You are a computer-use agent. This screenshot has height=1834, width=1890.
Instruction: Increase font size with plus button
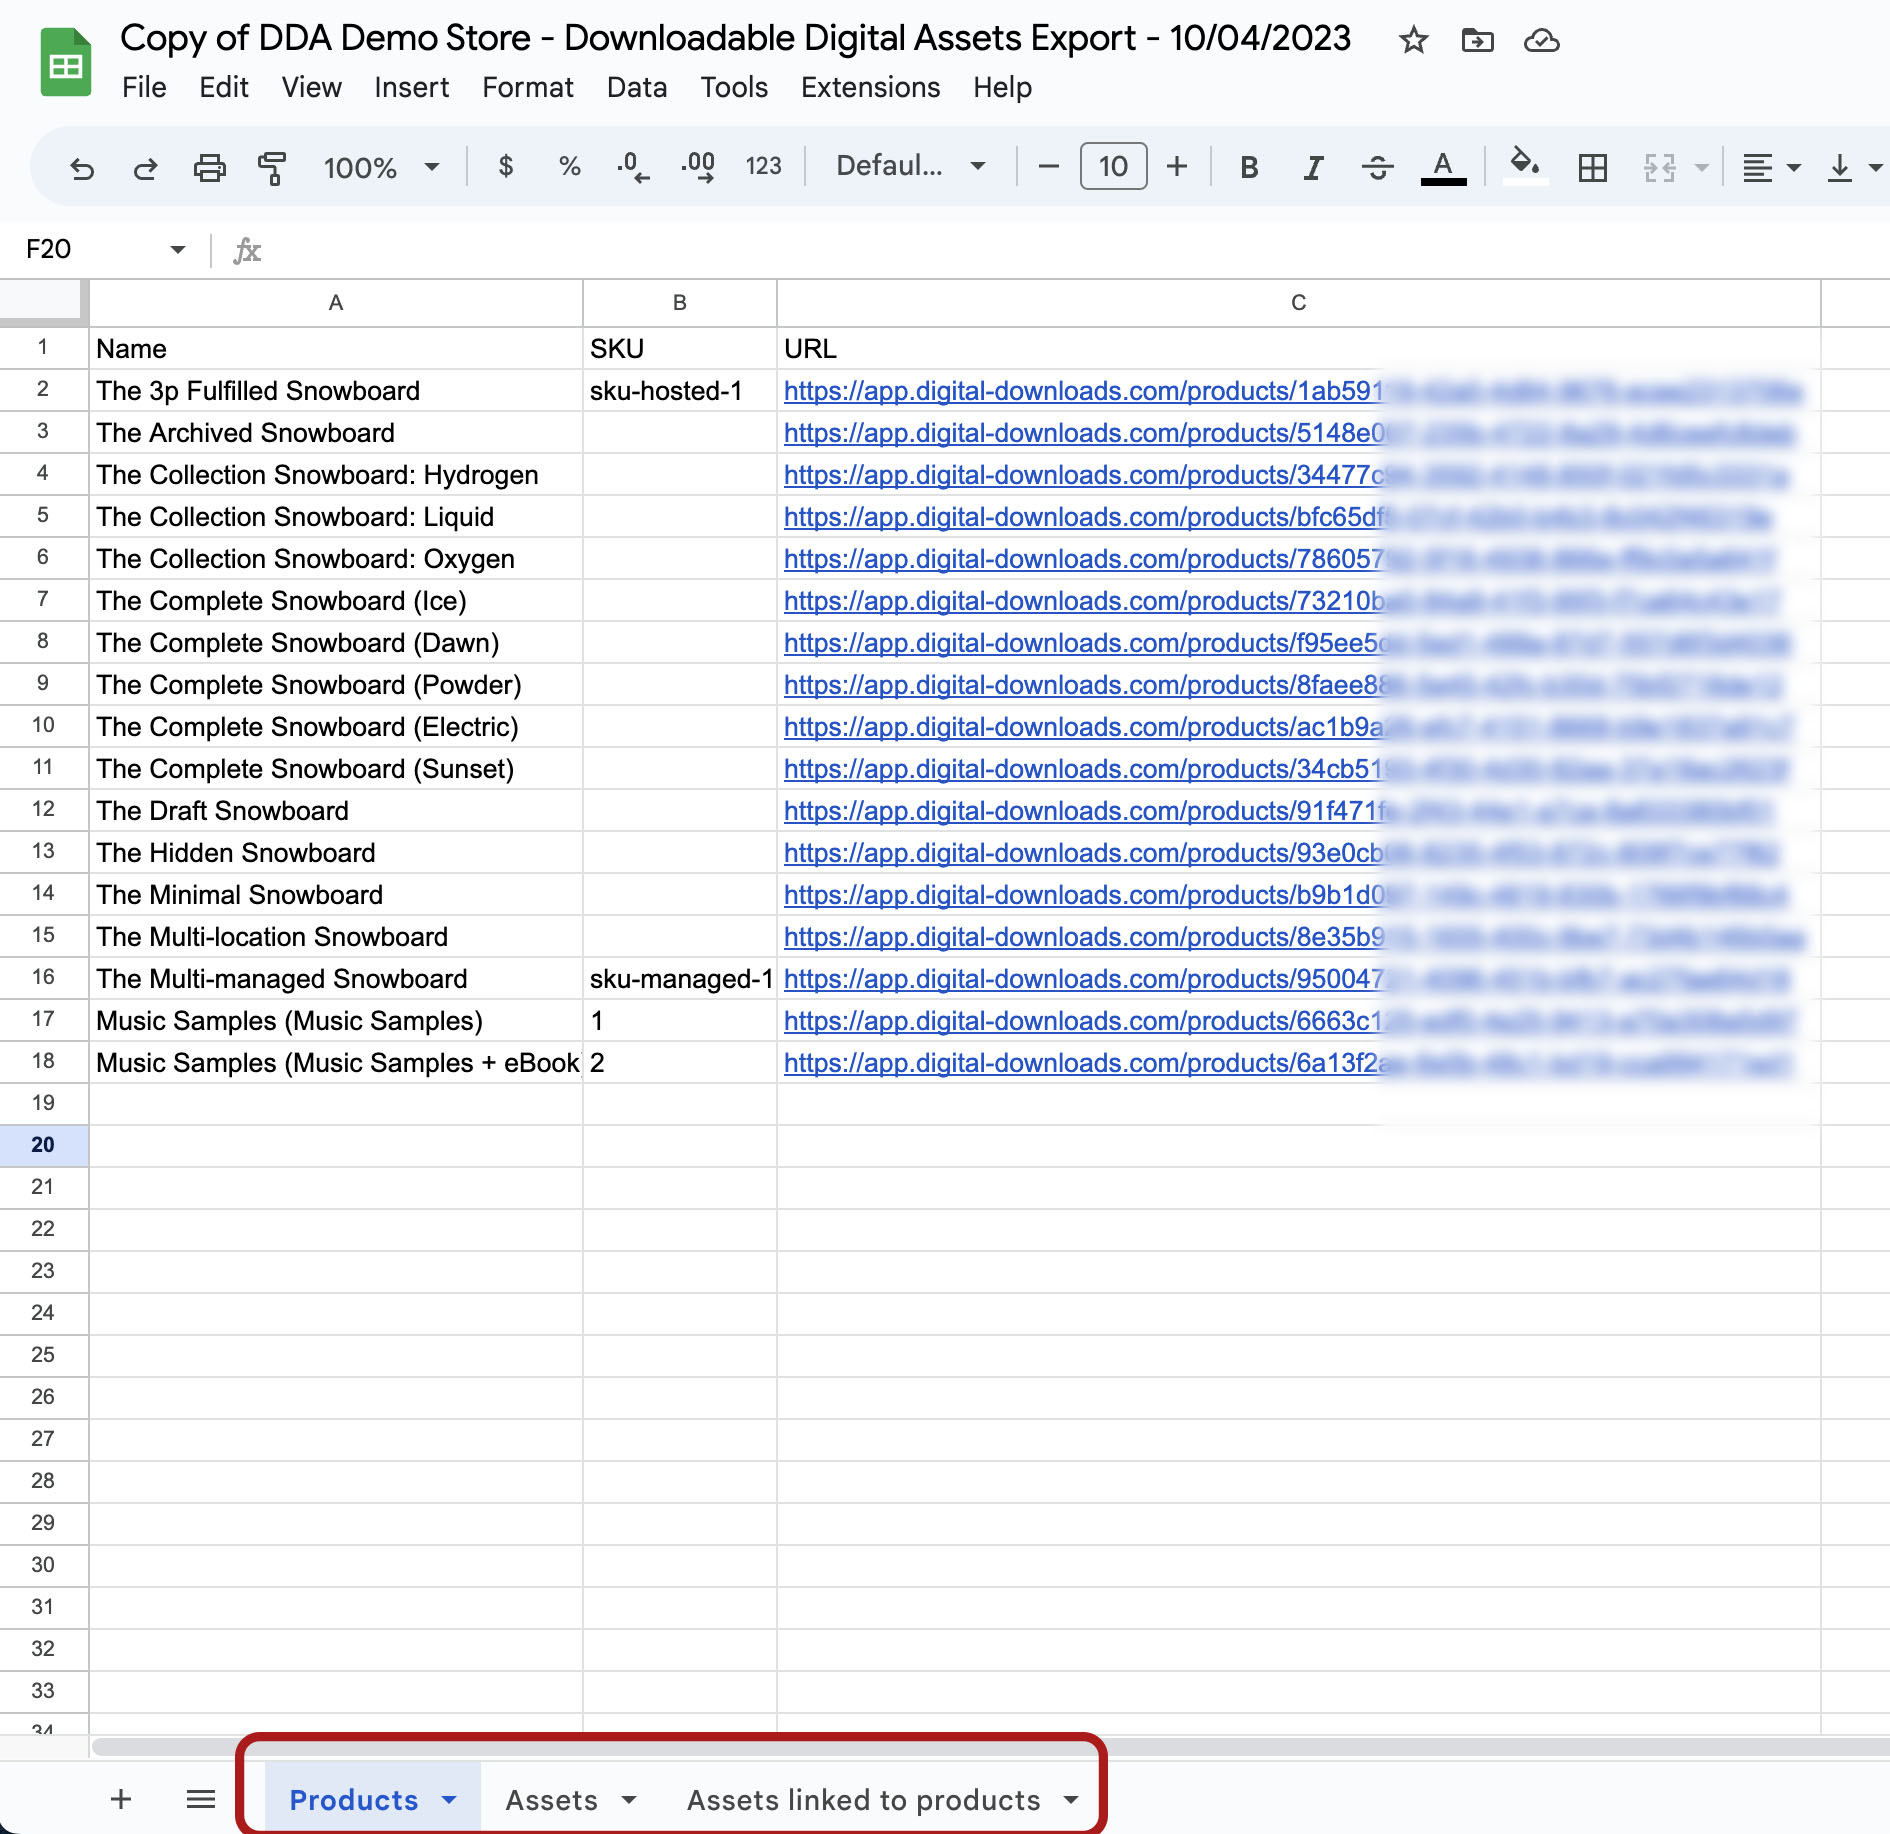point(1177,167)
